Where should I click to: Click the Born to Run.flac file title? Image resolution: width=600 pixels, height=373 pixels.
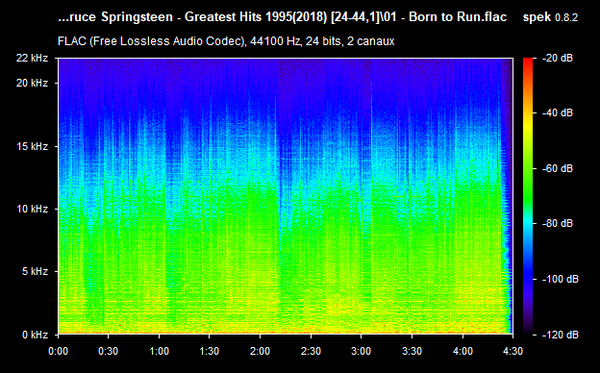pyautogui.click(x=282, y=17)
